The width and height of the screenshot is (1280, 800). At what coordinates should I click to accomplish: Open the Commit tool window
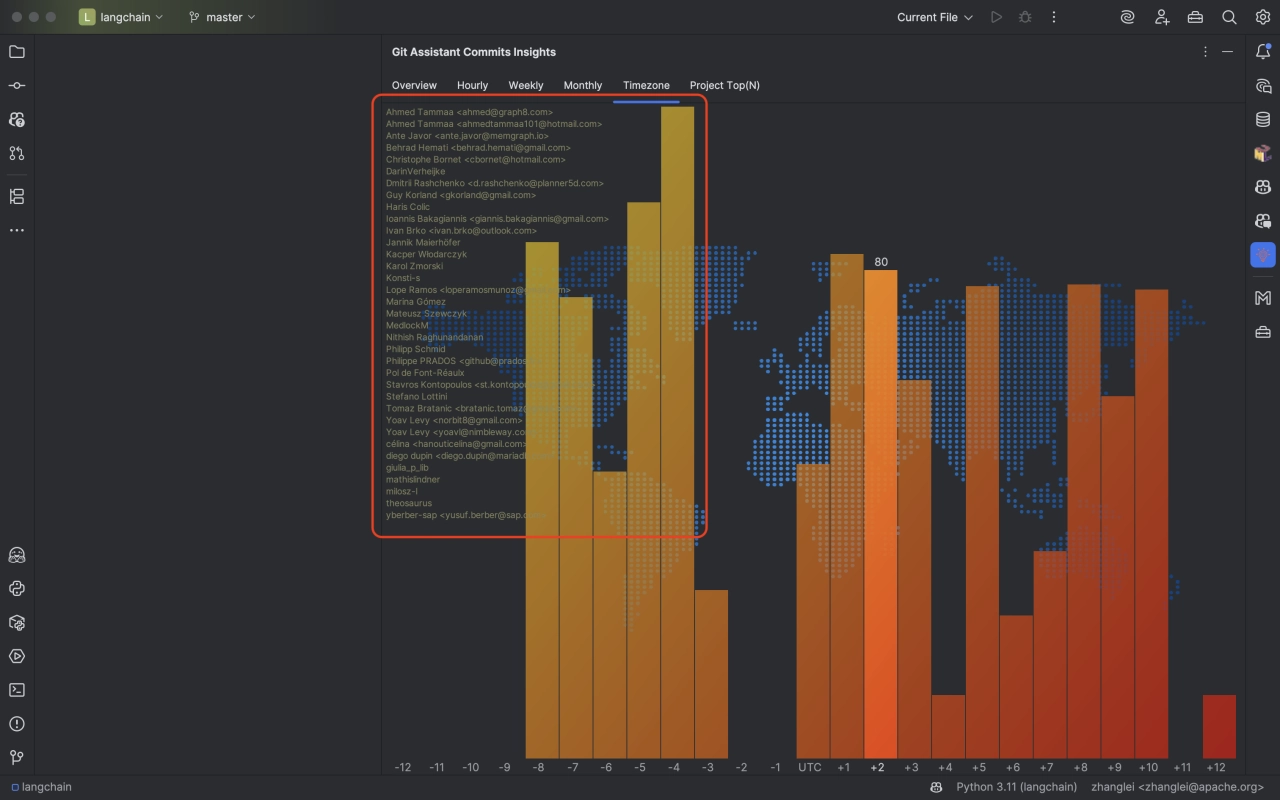16,86
